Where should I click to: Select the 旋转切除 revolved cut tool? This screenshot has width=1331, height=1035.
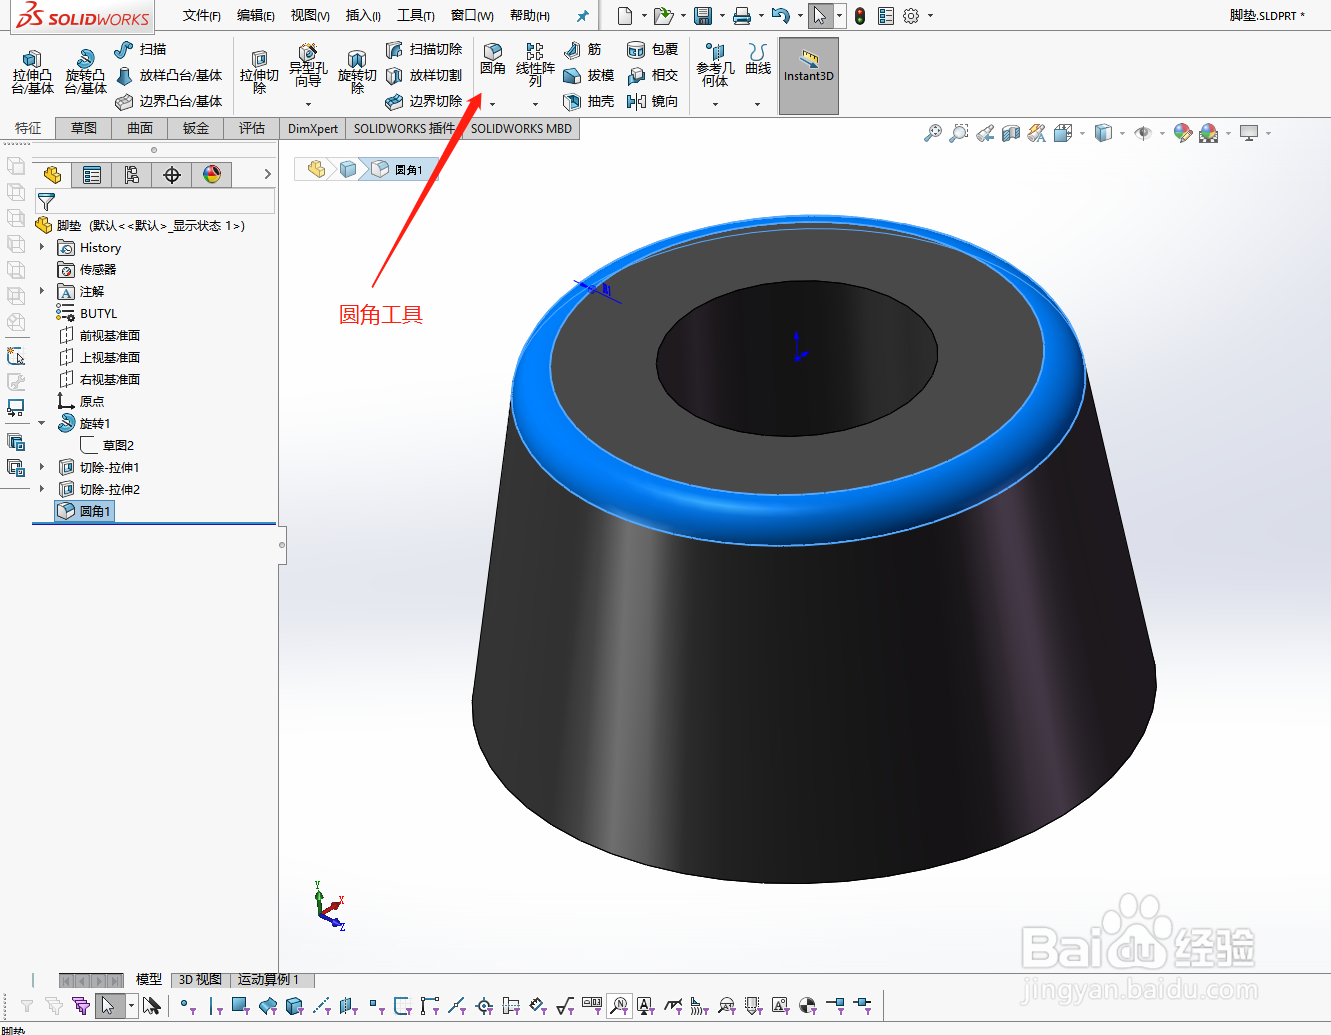357,72
